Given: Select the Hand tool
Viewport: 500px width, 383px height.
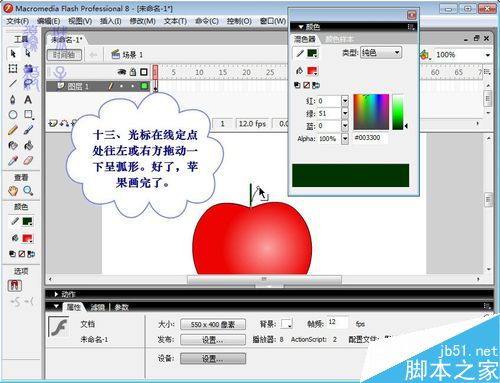Looking at the screenshot, I should coord(13,191).
